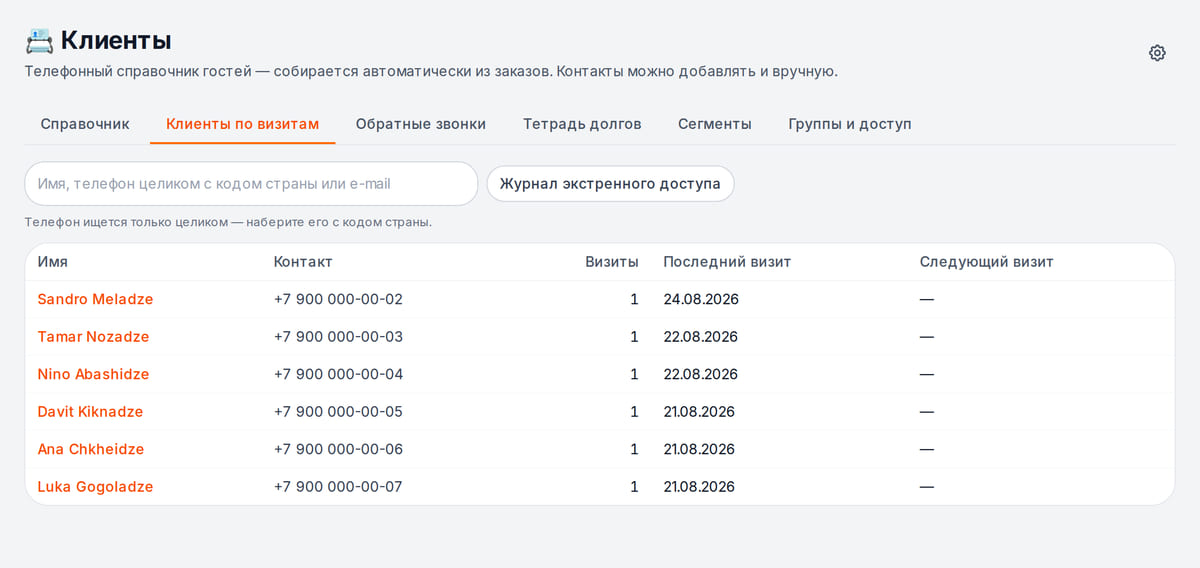Switch to Группы и доступ tab

click(850, 124)
